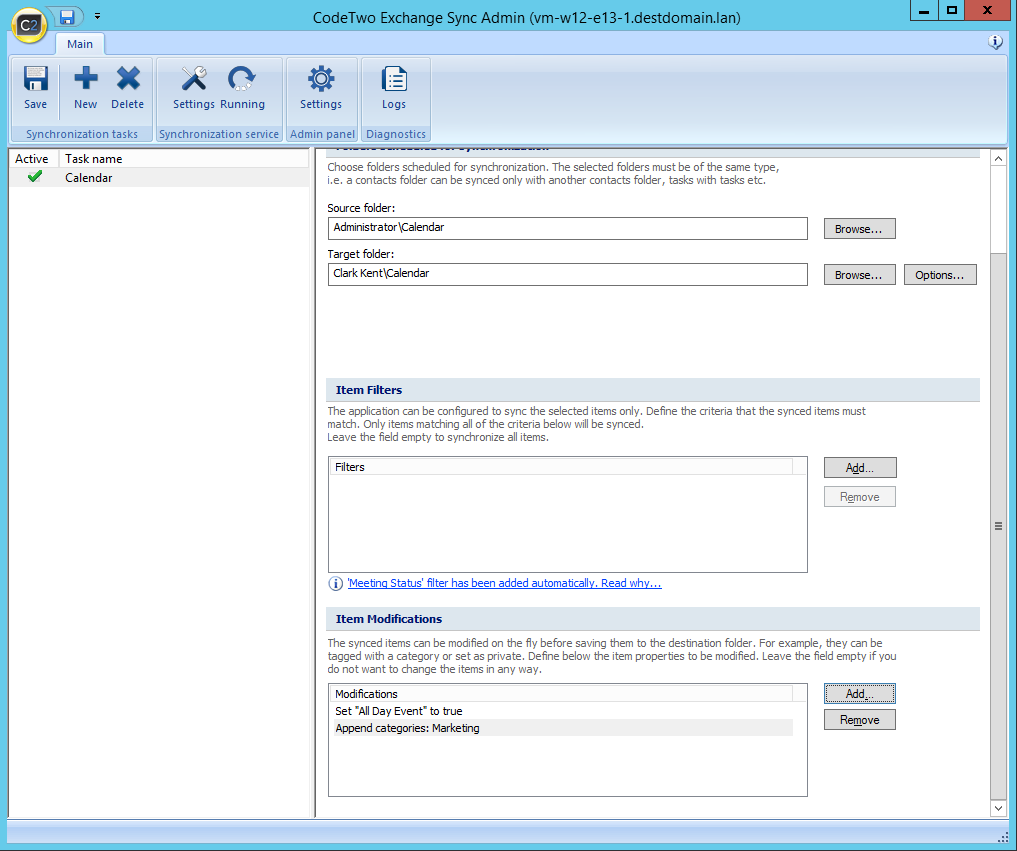Screen dimensions: 1017x851
Task: Click the vertical scrollbar down arrow
Action: click(998, 808)
